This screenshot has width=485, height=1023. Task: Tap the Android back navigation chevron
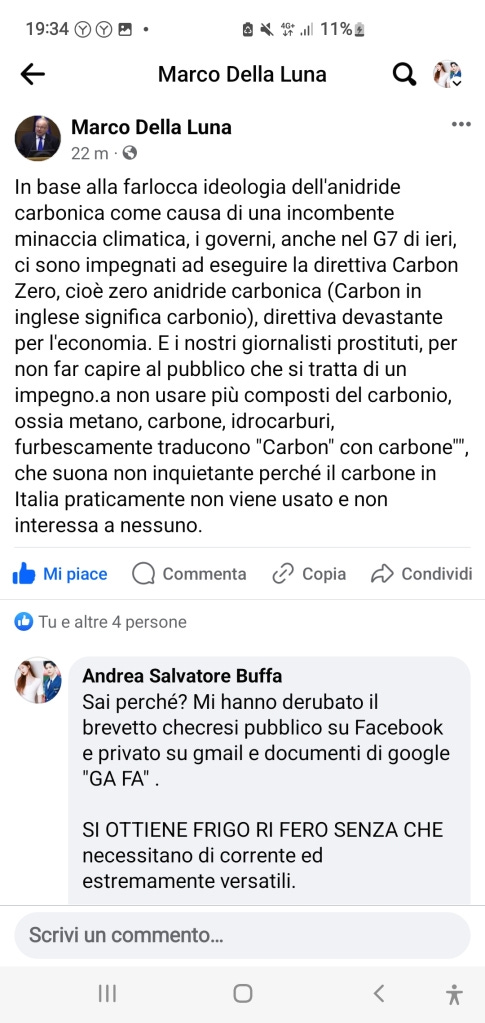[x=379, y=994]
